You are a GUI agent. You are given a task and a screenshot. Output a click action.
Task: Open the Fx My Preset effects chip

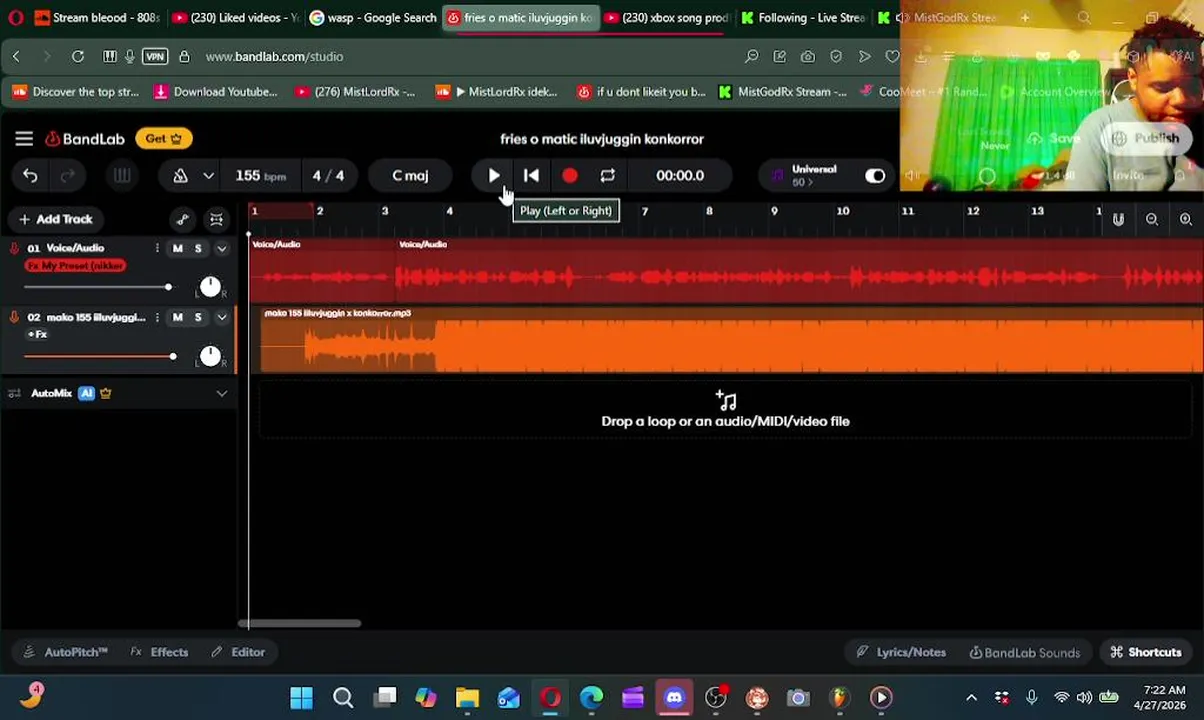point(76,266)
